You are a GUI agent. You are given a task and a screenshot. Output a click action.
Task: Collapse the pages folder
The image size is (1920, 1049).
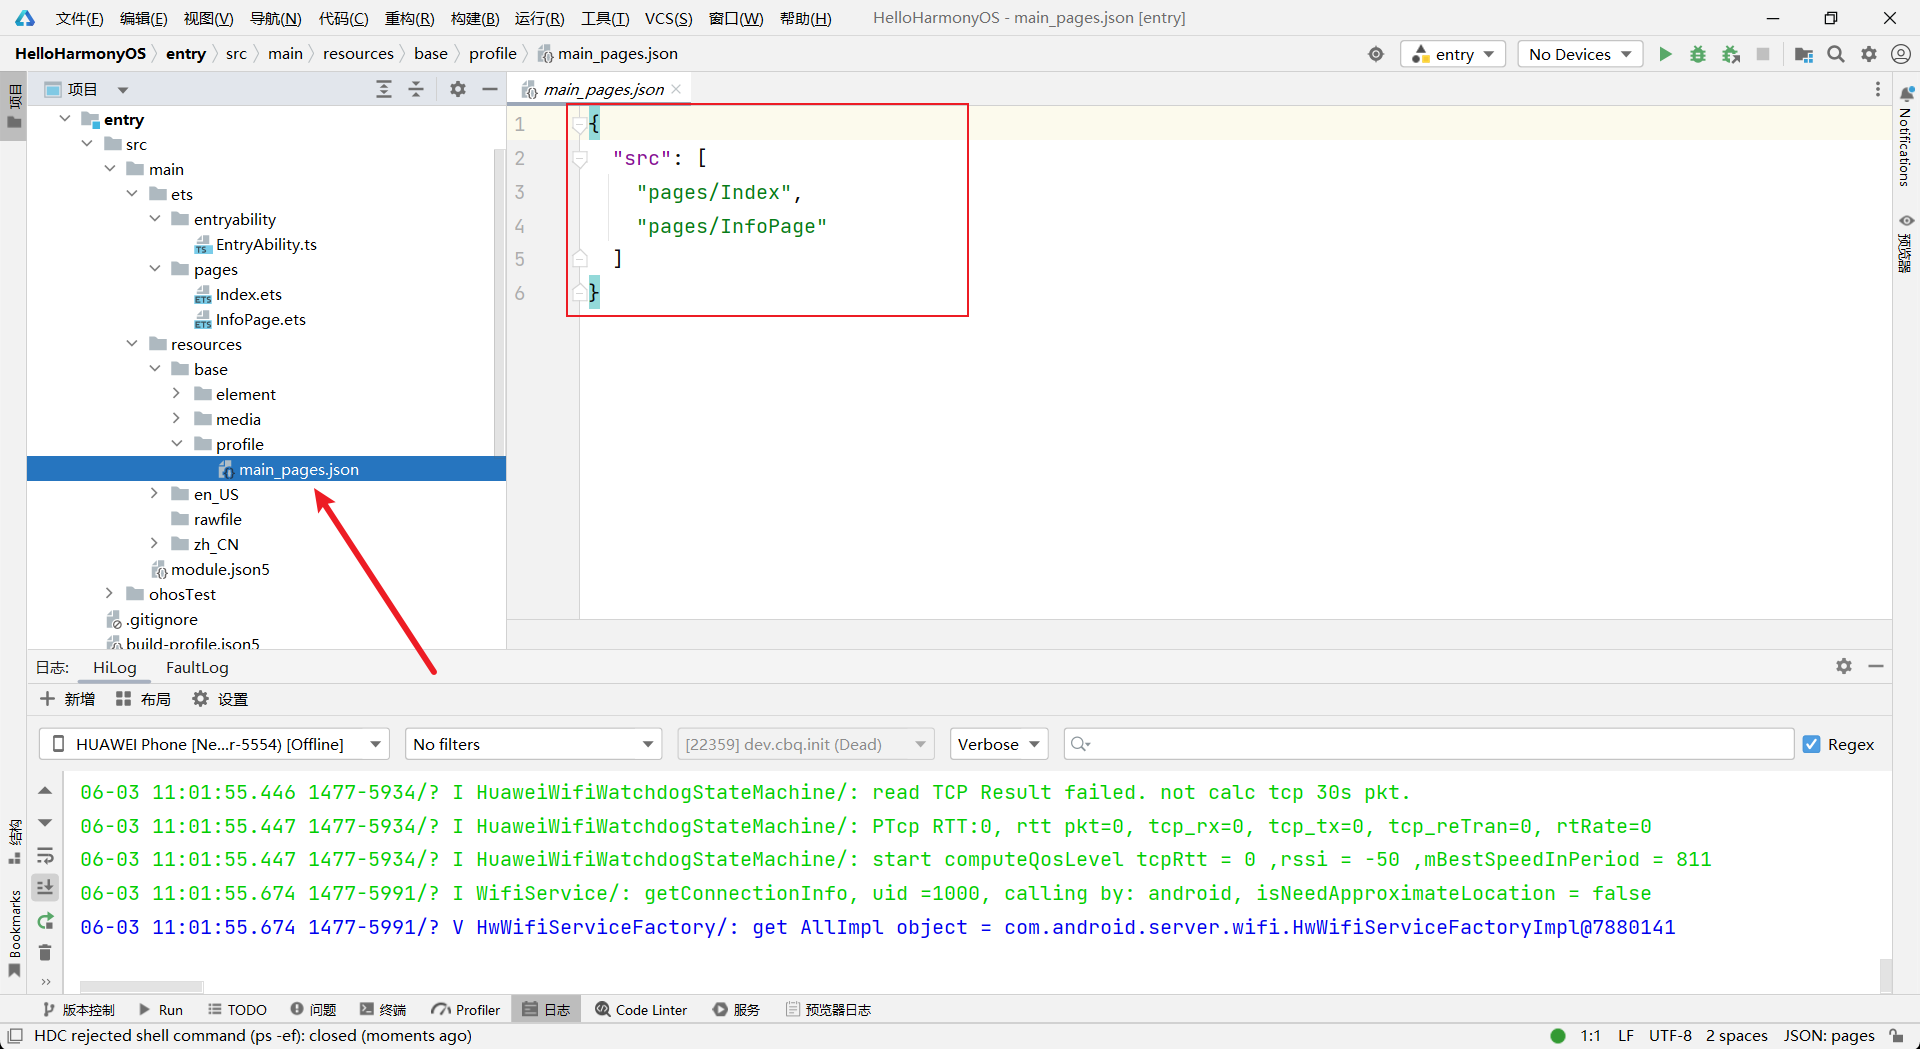(155, 269)
